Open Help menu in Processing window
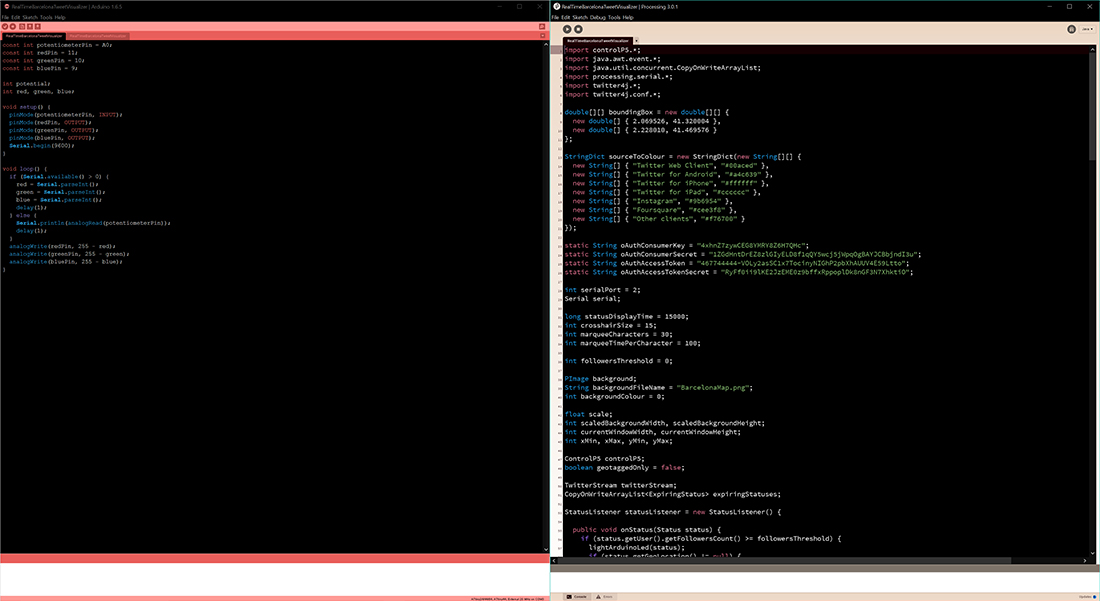 (x=628, y=18)
